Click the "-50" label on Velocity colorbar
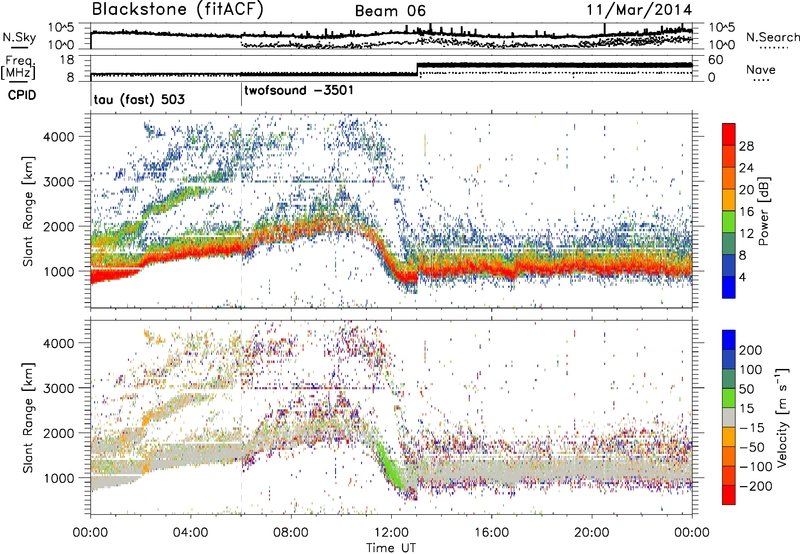Screen dimensions: 800x554 [x=751, y=447]
